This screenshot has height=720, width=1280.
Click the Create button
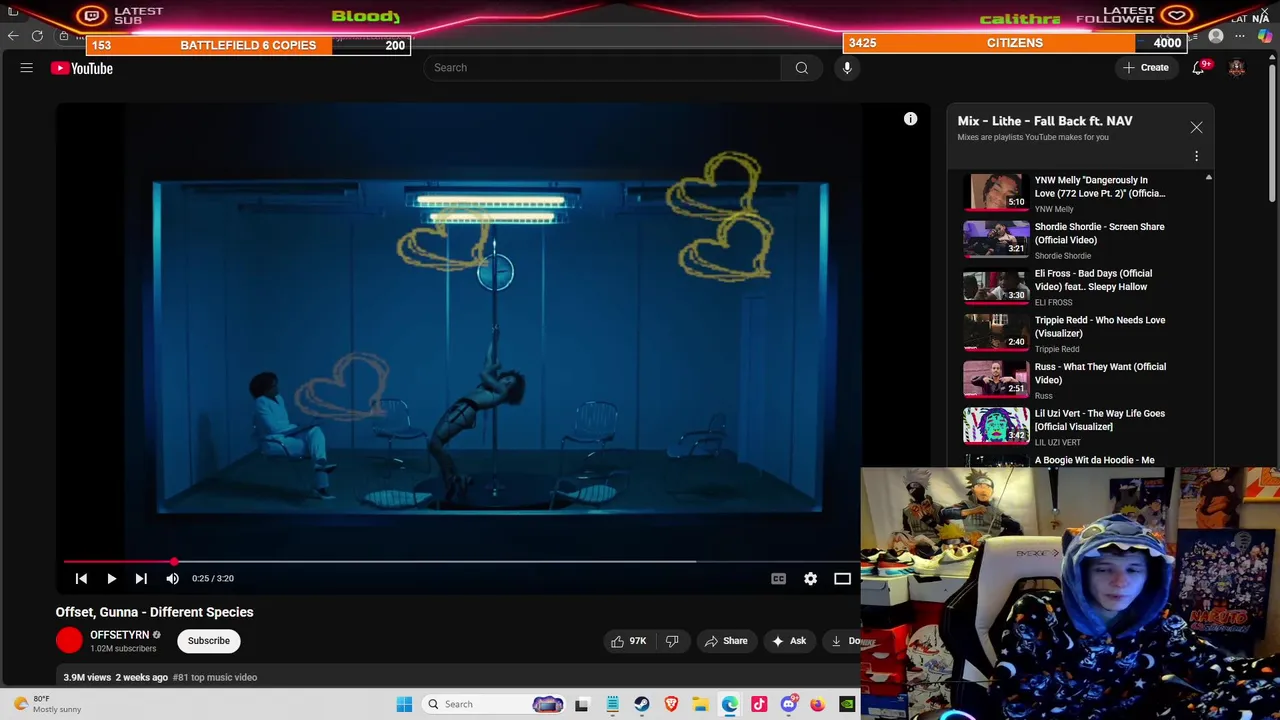(x=1146, y=68)
